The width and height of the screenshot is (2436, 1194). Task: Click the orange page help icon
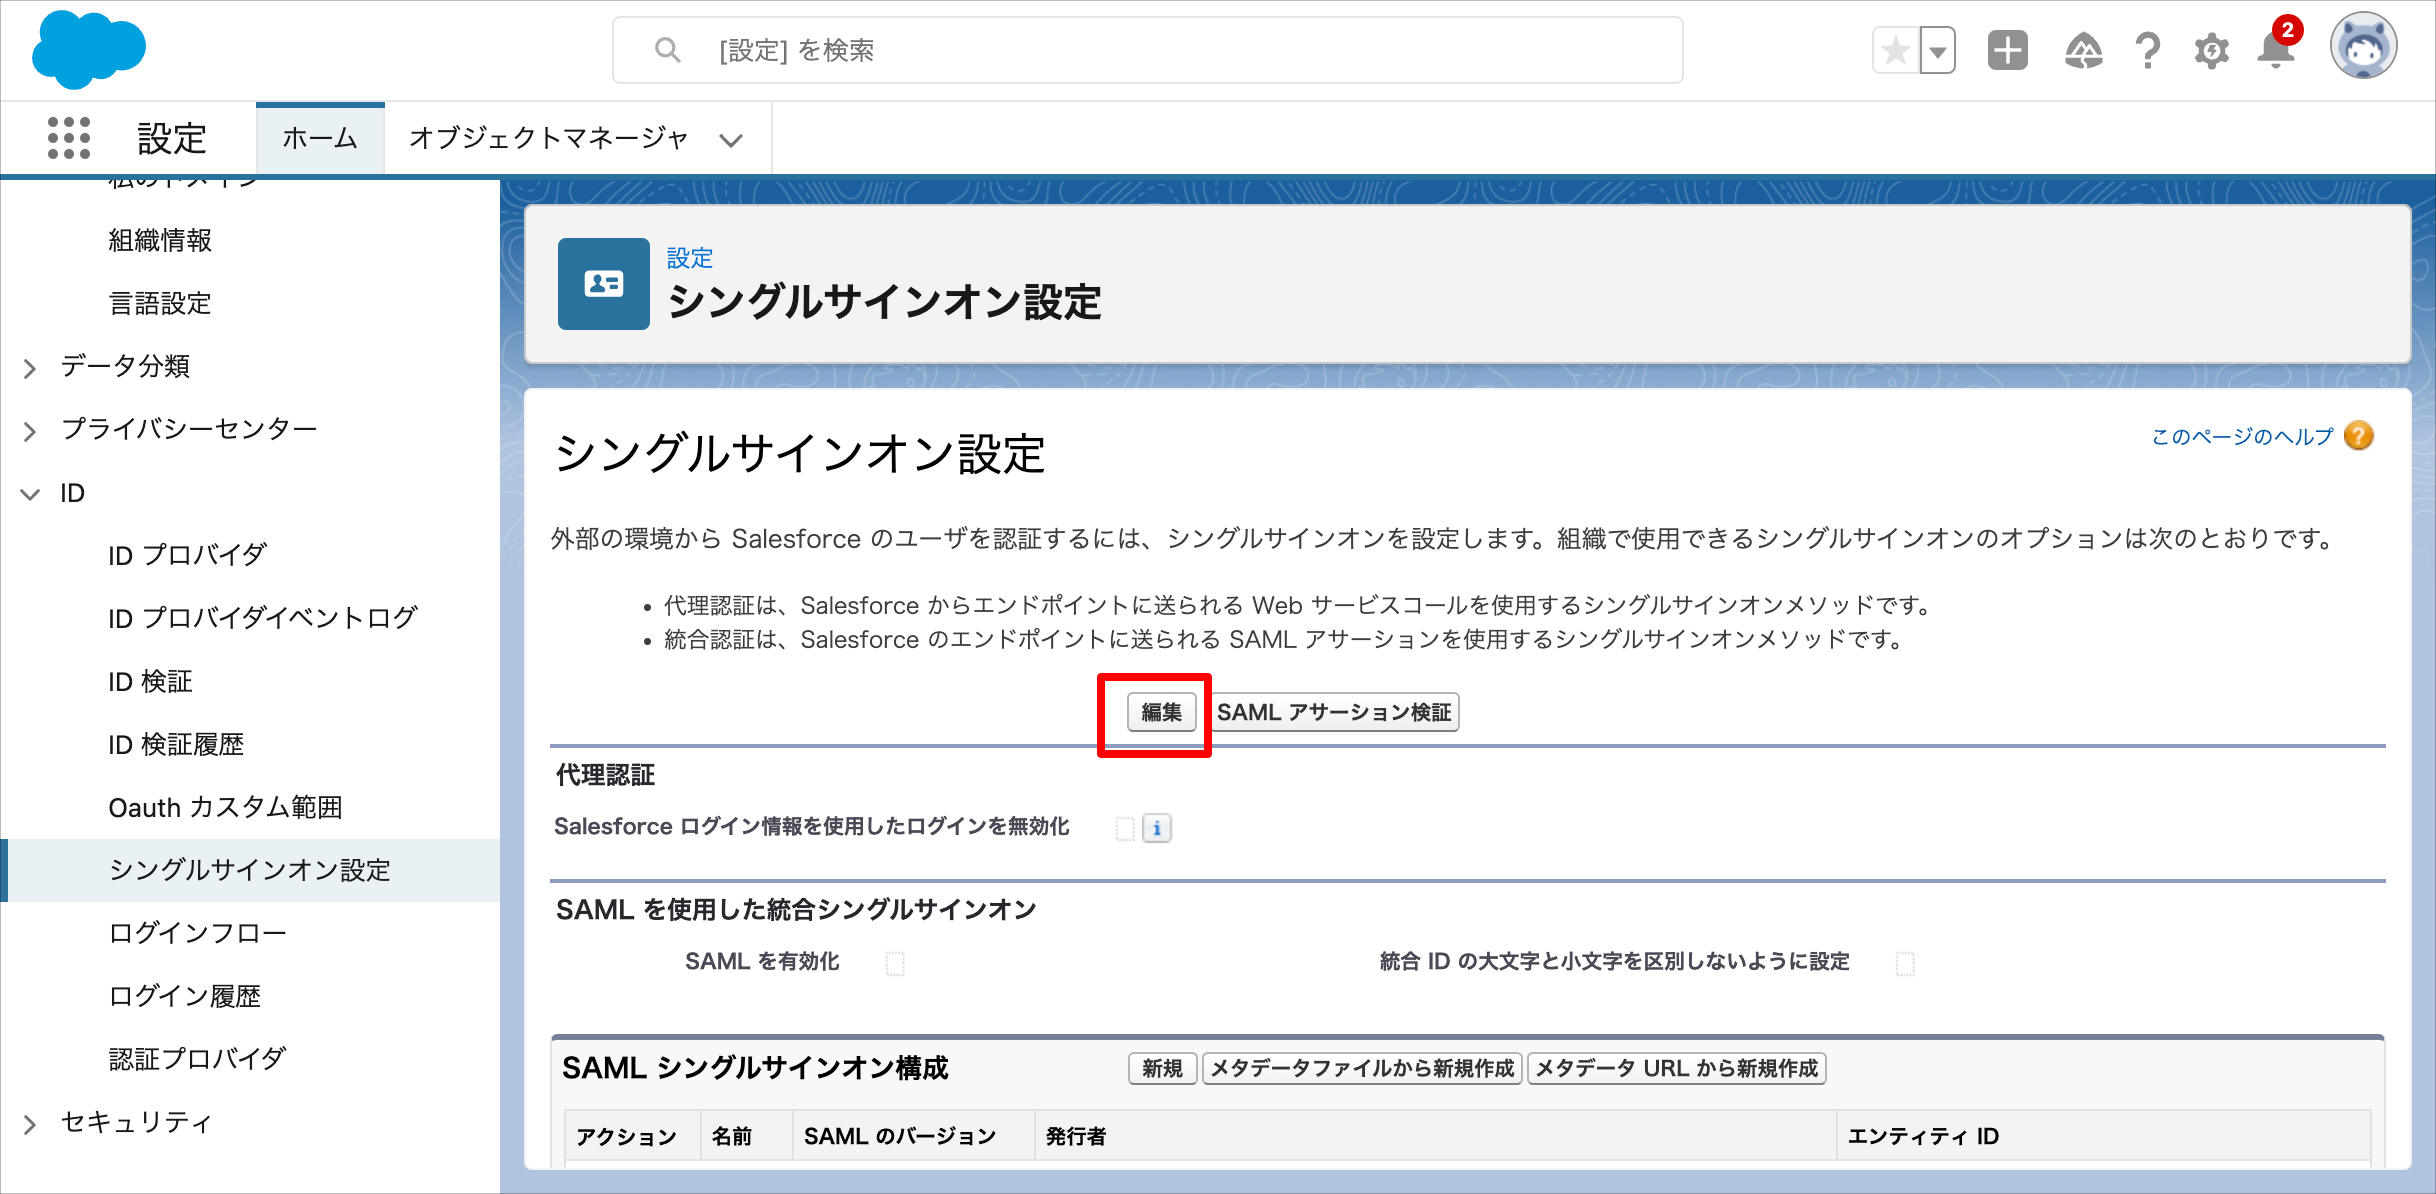pyautogui.click(x=2358, y=436)
